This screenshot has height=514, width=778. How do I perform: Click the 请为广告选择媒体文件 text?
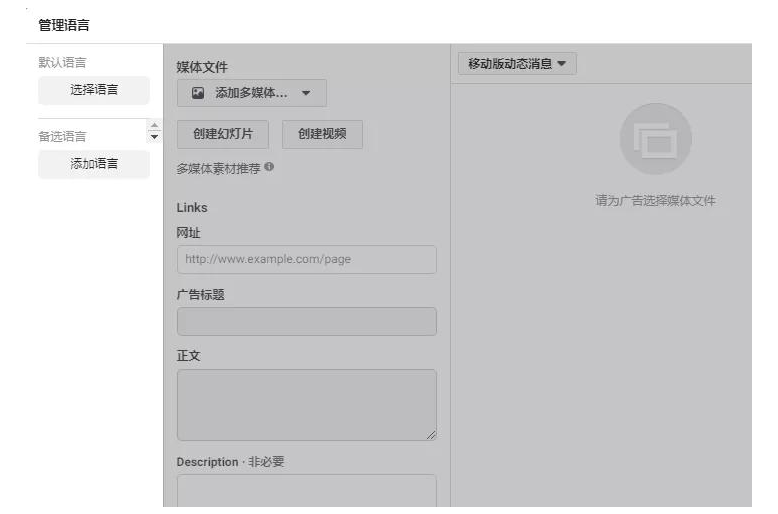pyautogui.click(x=655, y=200)
